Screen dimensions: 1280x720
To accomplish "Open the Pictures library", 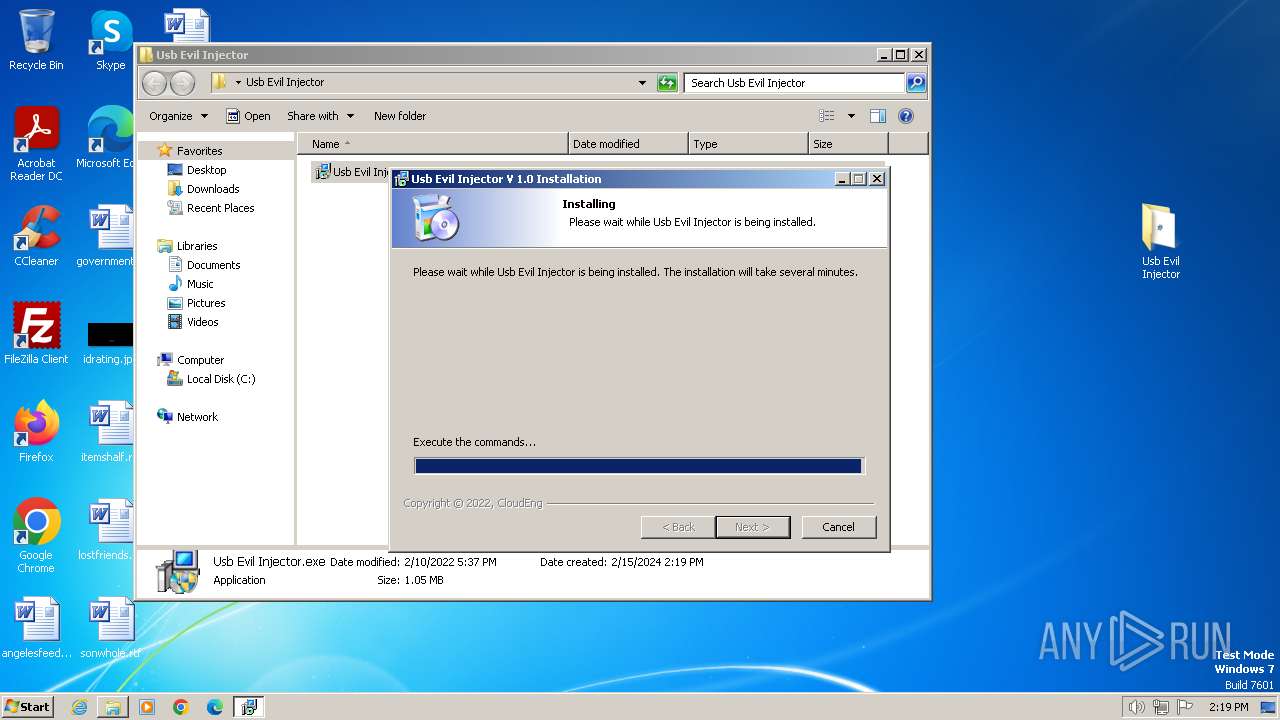I will (206, 303).
